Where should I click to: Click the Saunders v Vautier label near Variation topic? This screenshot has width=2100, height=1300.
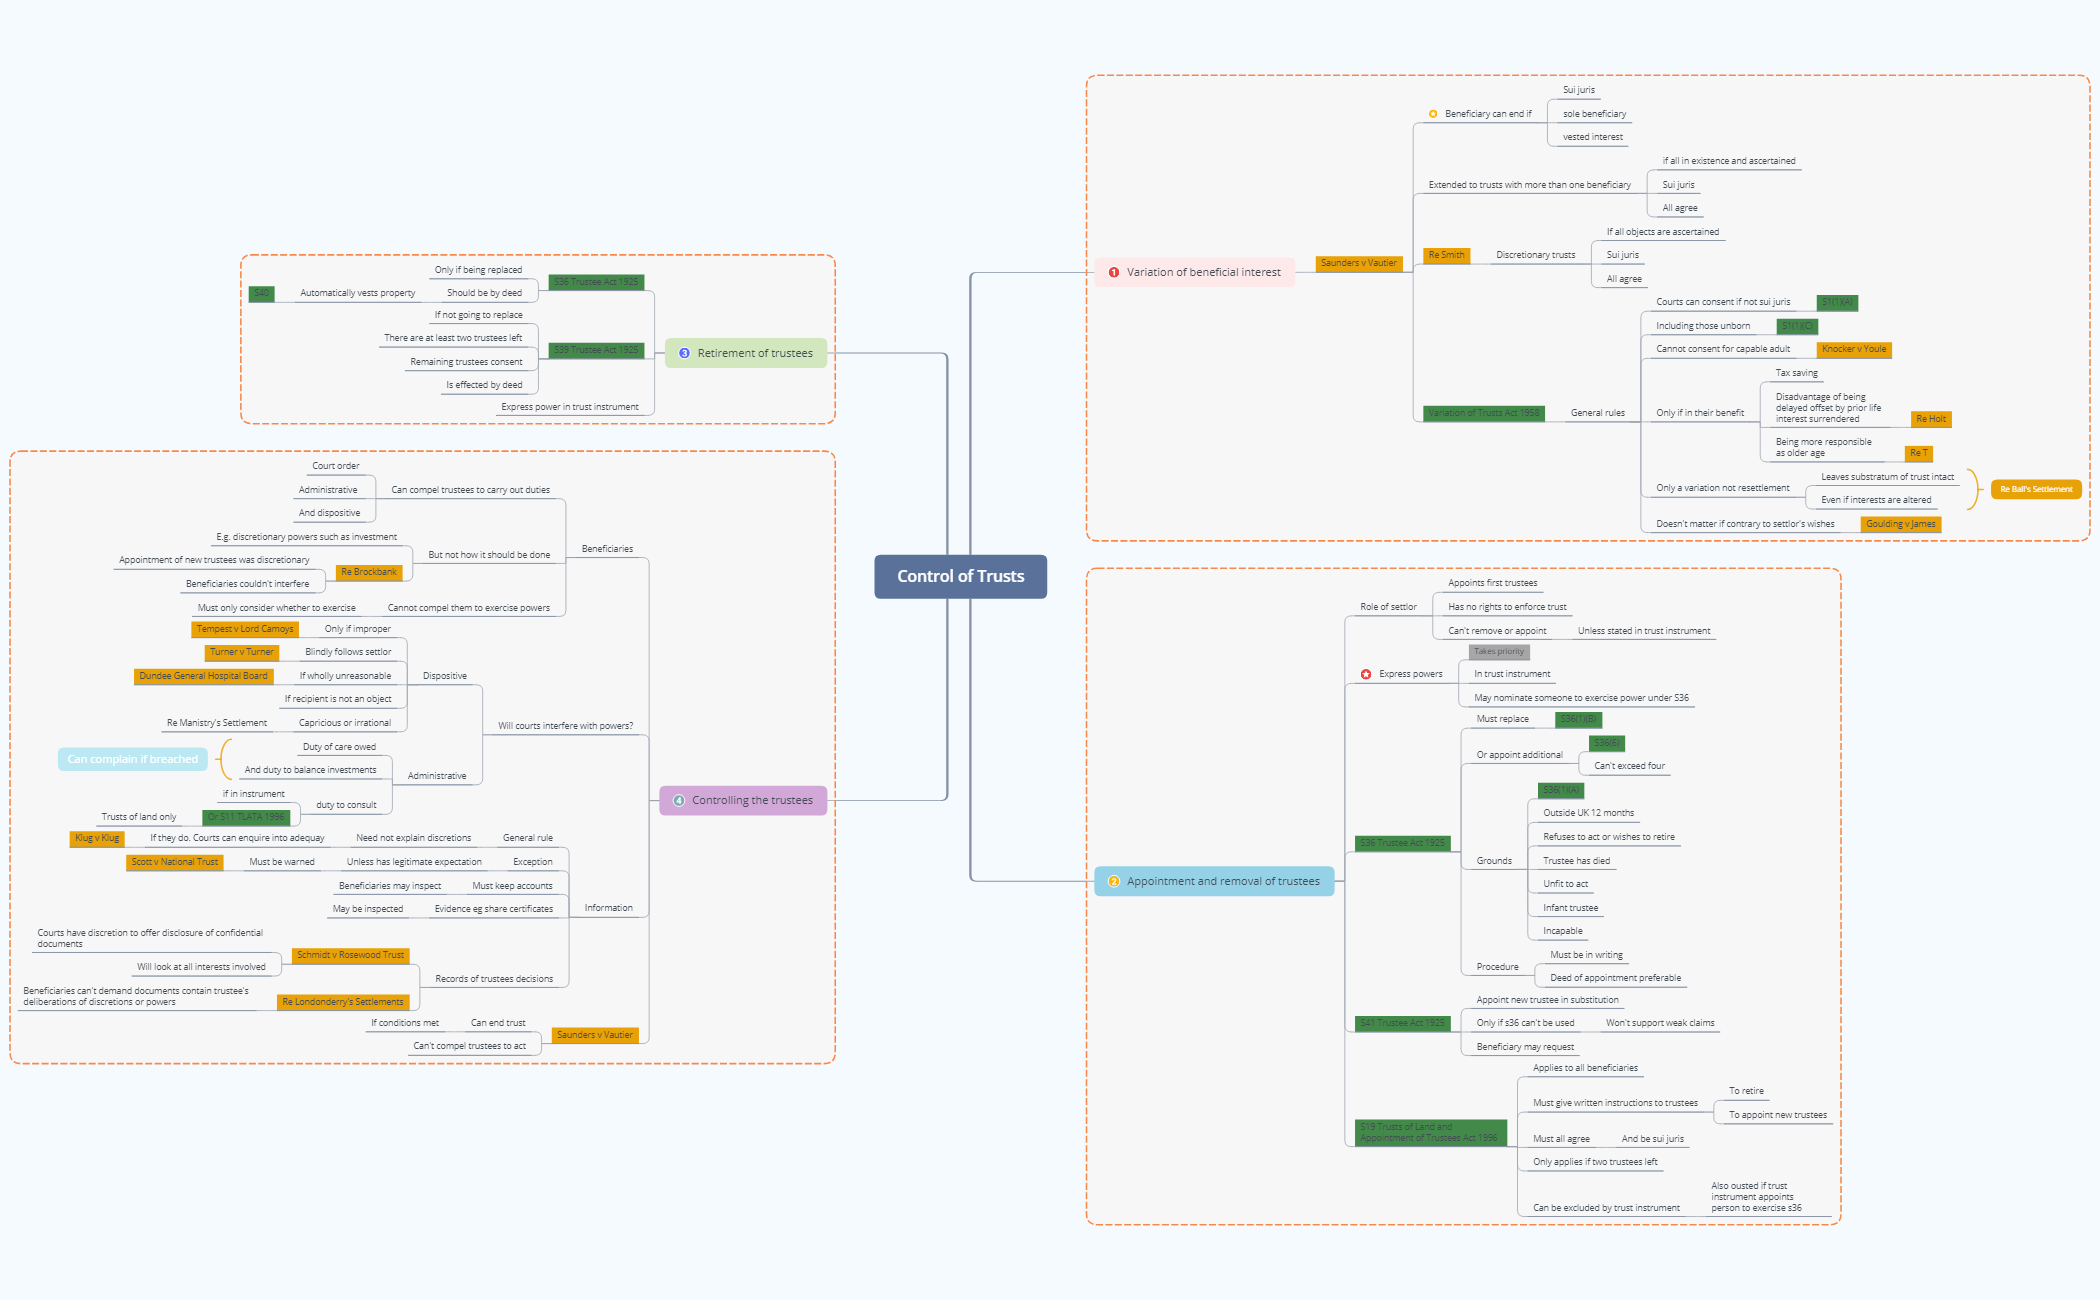pyautogui.click(x=1358, y=263)
